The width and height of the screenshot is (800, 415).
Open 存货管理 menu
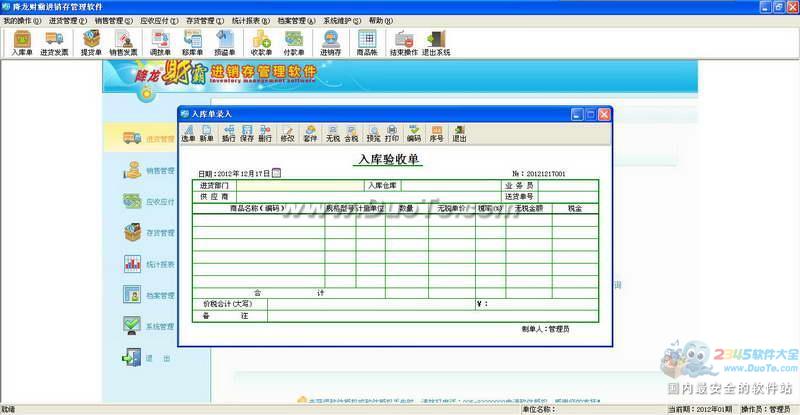[x=205, y=20]
